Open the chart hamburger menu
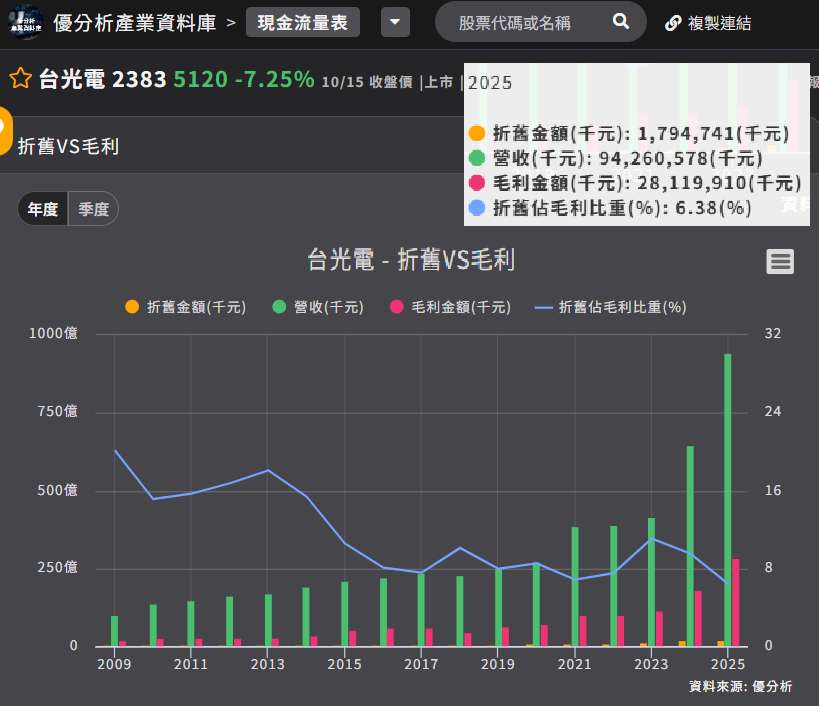 780,262
